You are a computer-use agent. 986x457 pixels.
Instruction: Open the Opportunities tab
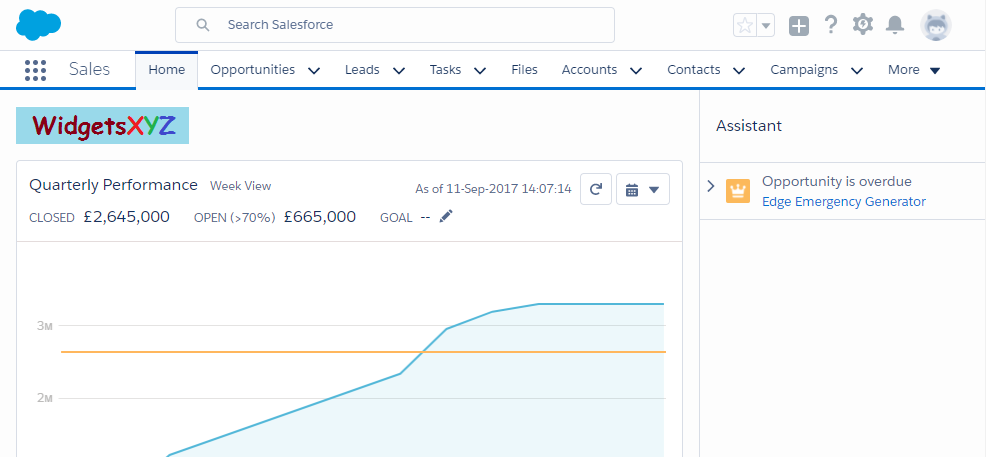(x=253, y=70)
